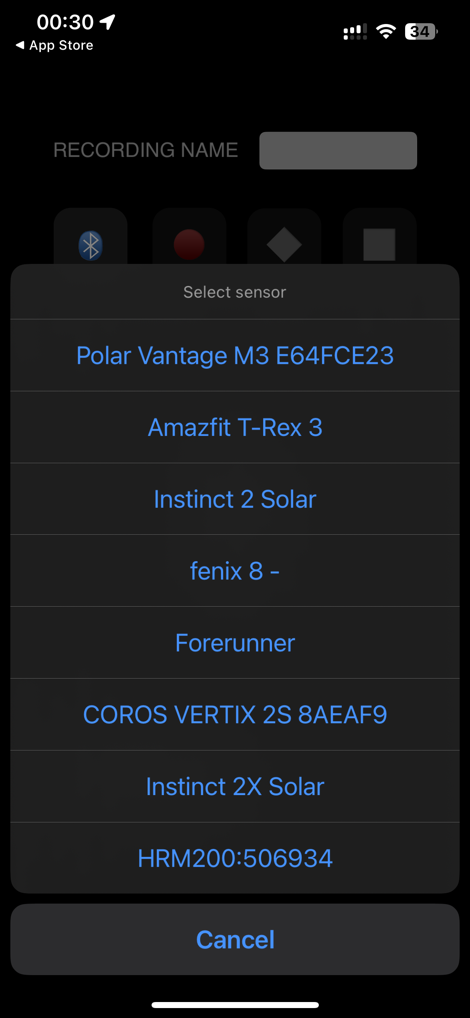Choose the Forerunner sensor
The image size is (470, 1018).
coord(235,643)
